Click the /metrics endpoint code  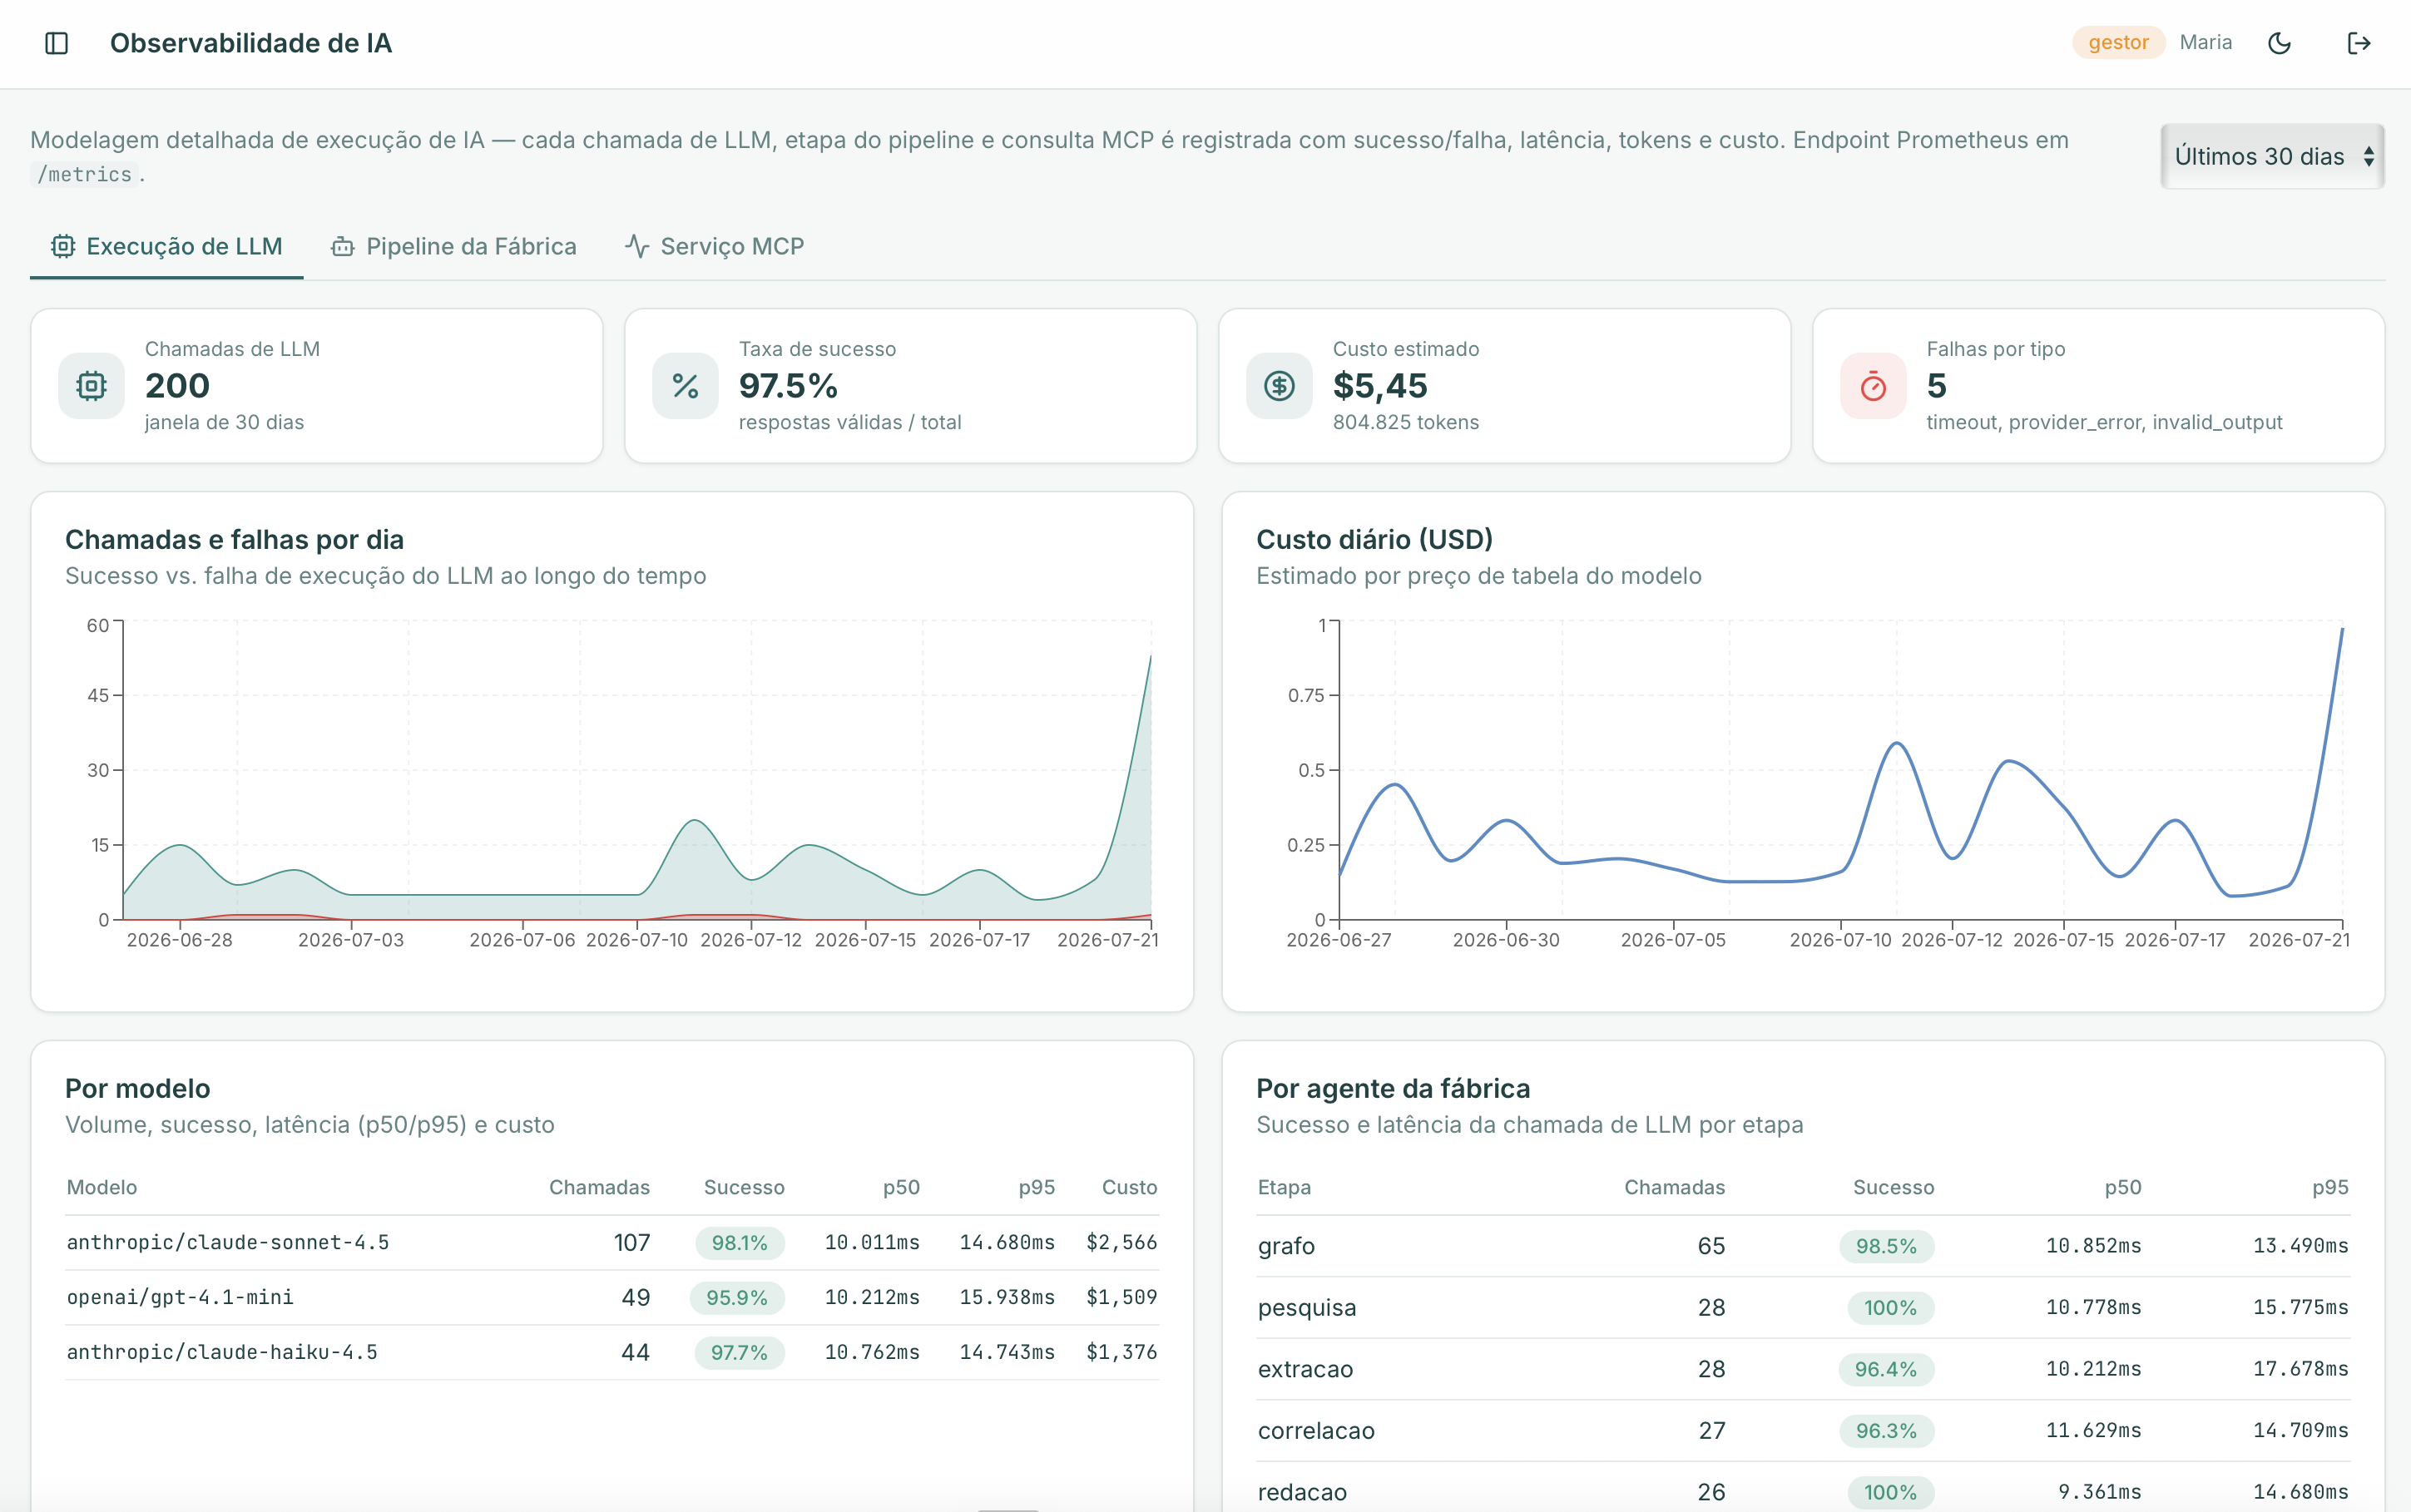(x=84, y=174)
